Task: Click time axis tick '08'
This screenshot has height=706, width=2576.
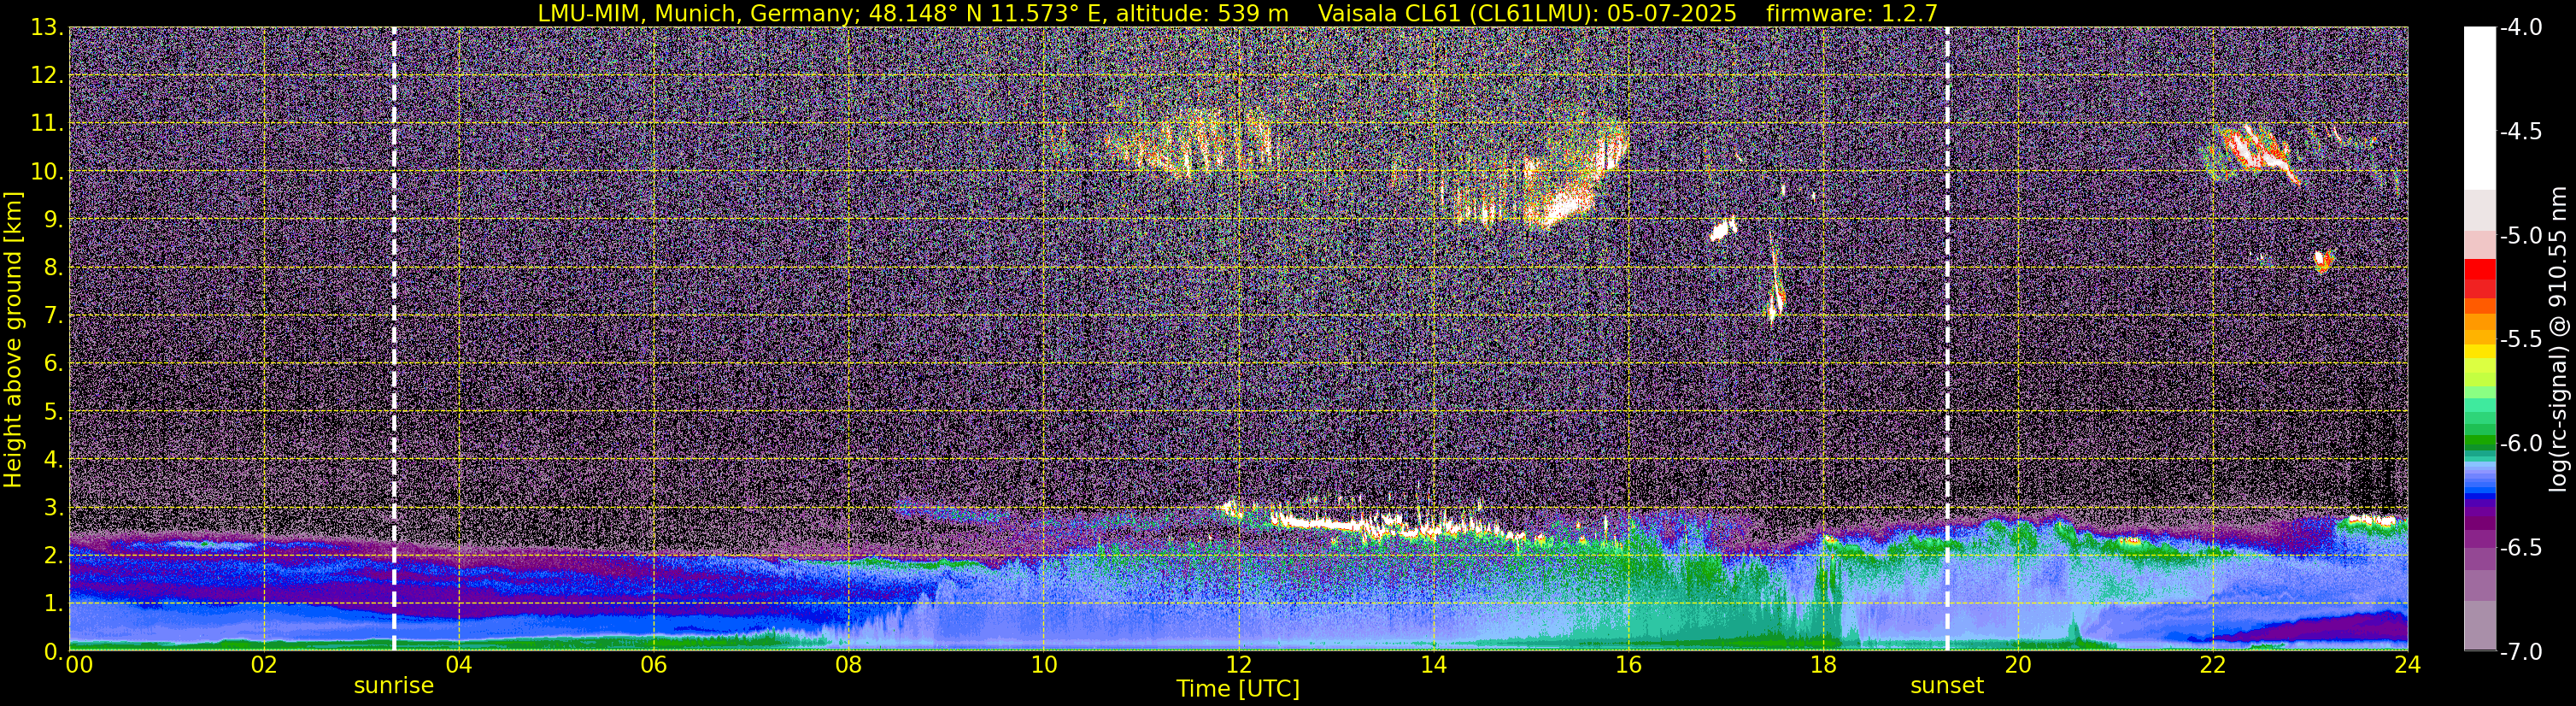Action: coord(849,664)
